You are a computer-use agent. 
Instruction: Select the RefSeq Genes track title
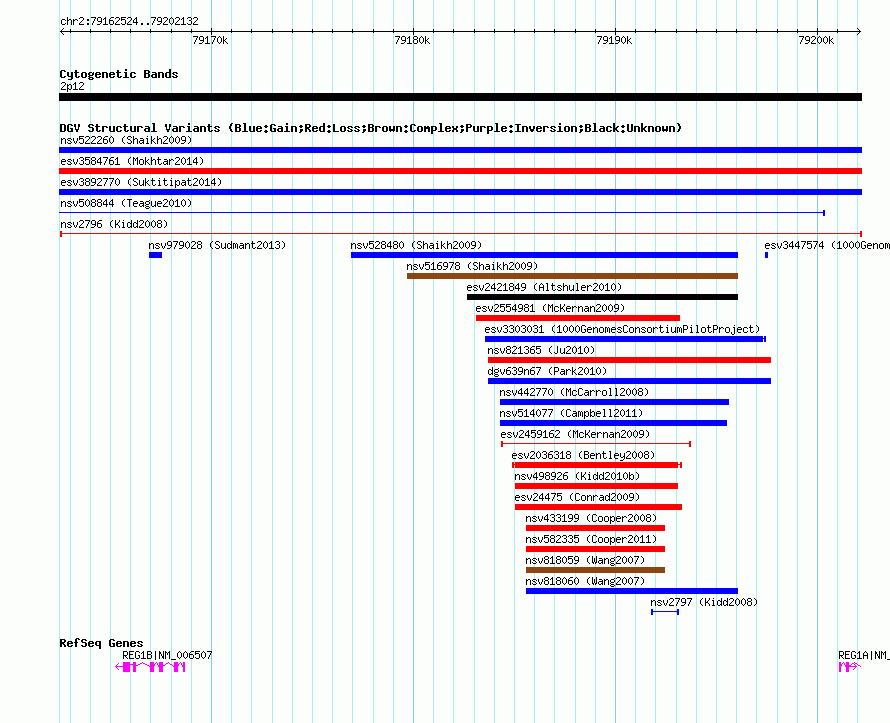[x=101, y=643]
